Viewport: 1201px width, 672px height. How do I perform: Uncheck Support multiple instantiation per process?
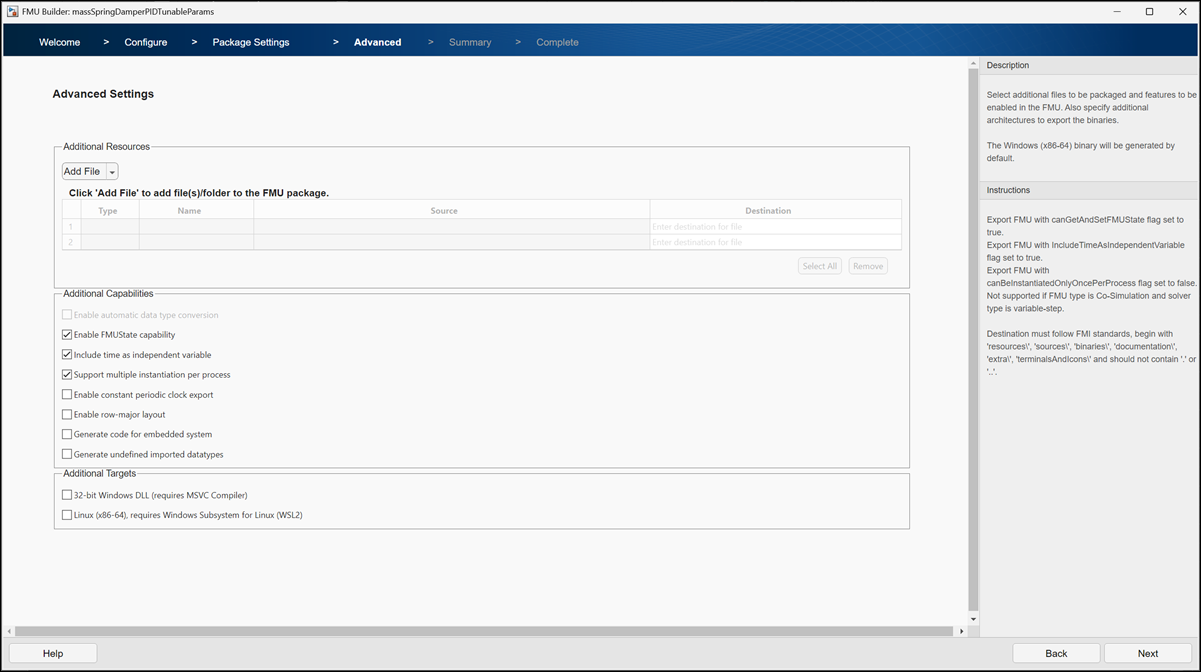[x=66, y=374]
